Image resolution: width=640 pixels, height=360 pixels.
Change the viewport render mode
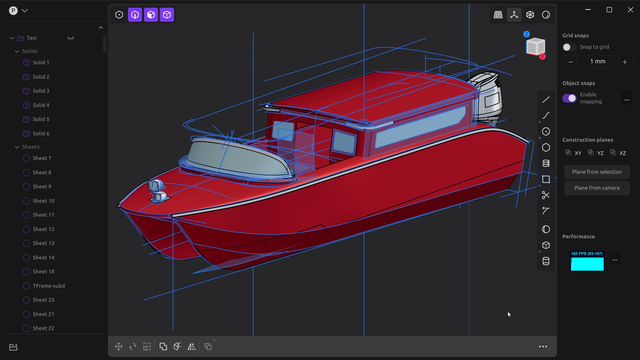(546, 15)
